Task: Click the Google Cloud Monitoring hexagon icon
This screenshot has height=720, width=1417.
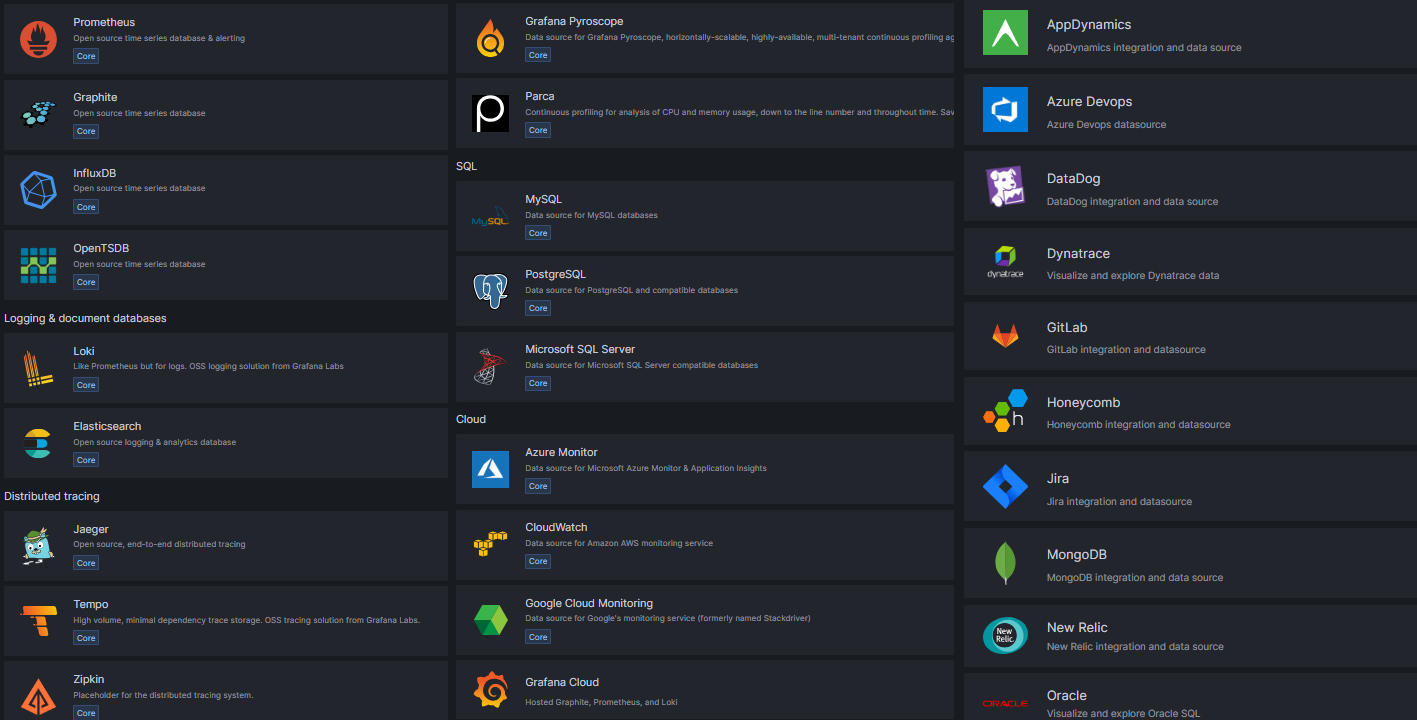Action: [x=490, y=620]
